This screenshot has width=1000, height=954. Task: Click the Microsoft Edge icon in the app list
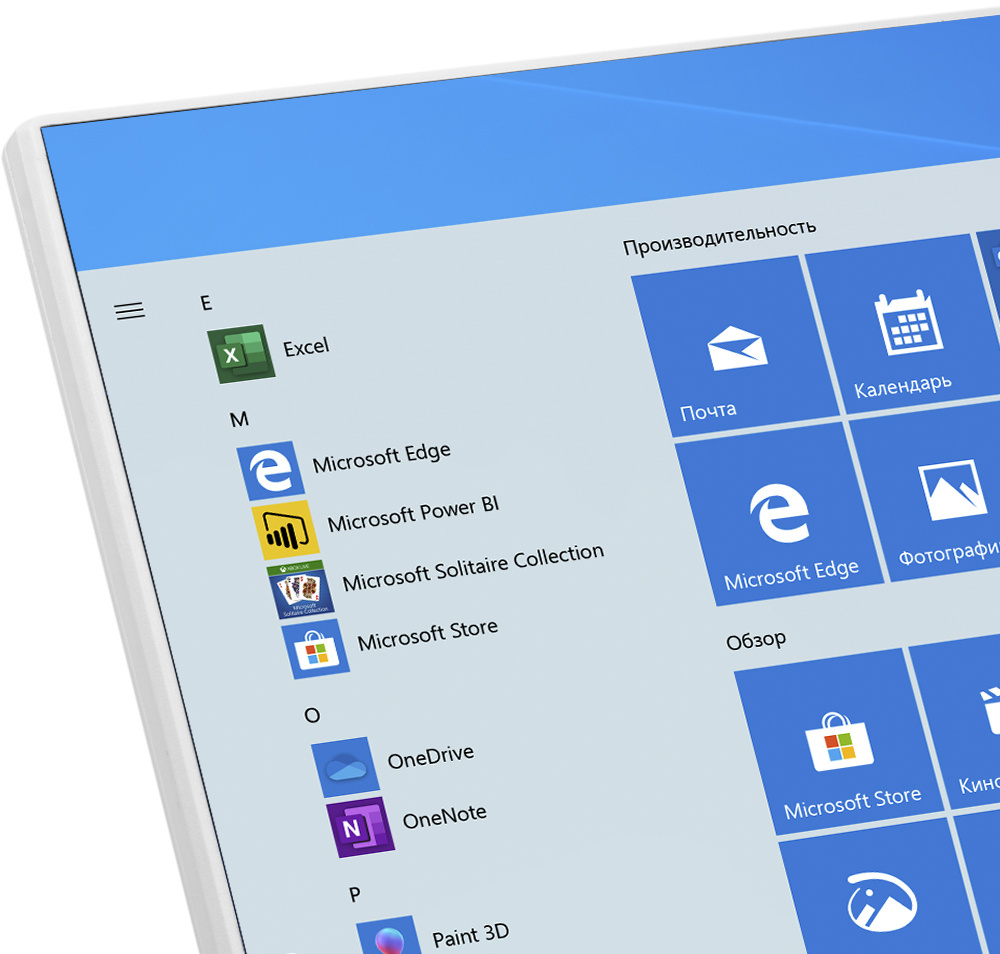point(270,471)
